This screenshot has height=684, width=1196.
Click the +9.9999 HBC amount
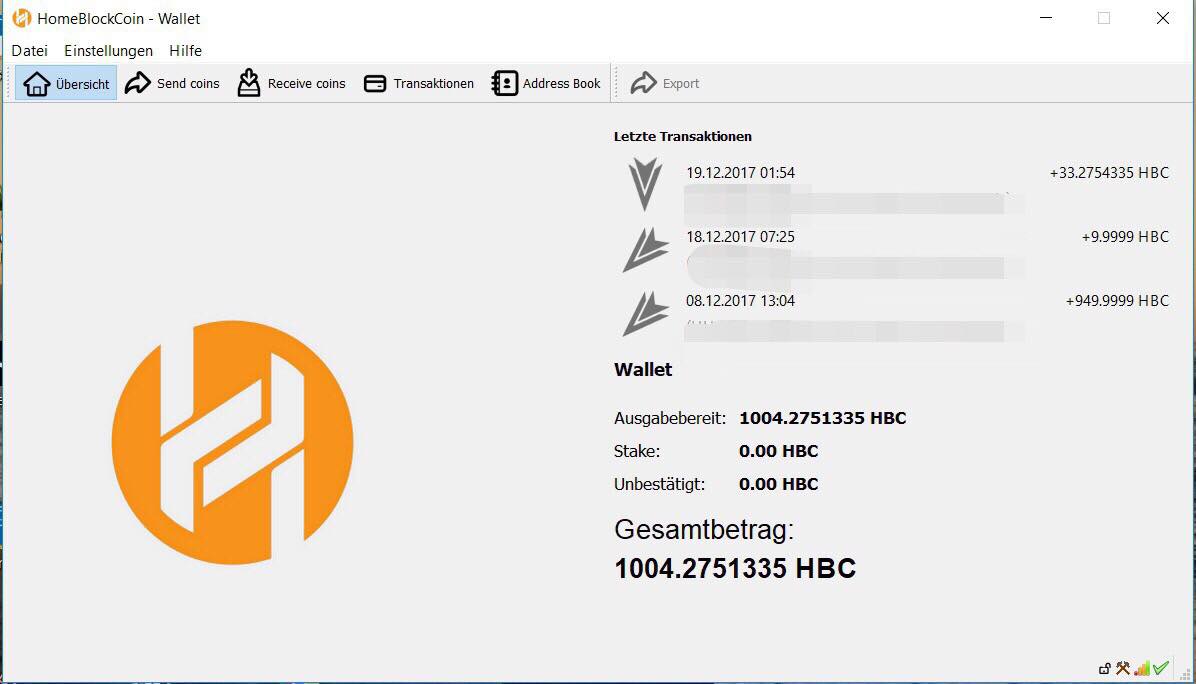(x=1125, y=237)
